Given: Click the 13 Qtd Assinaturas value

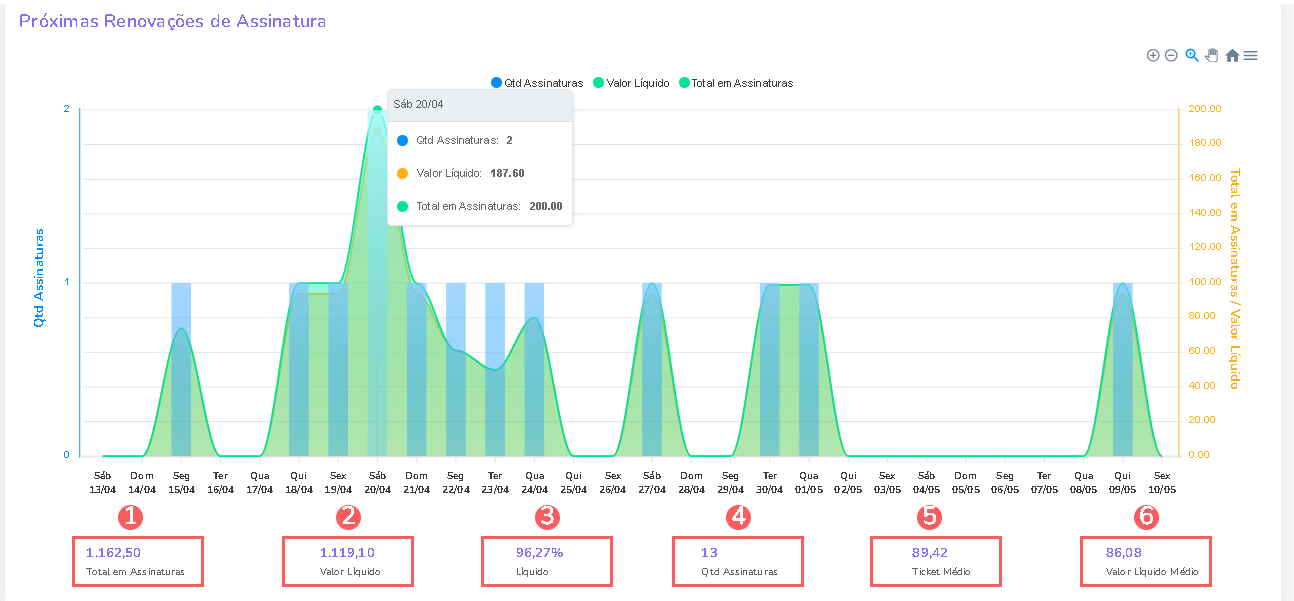Looking at the screenshot, I should 709,552.
